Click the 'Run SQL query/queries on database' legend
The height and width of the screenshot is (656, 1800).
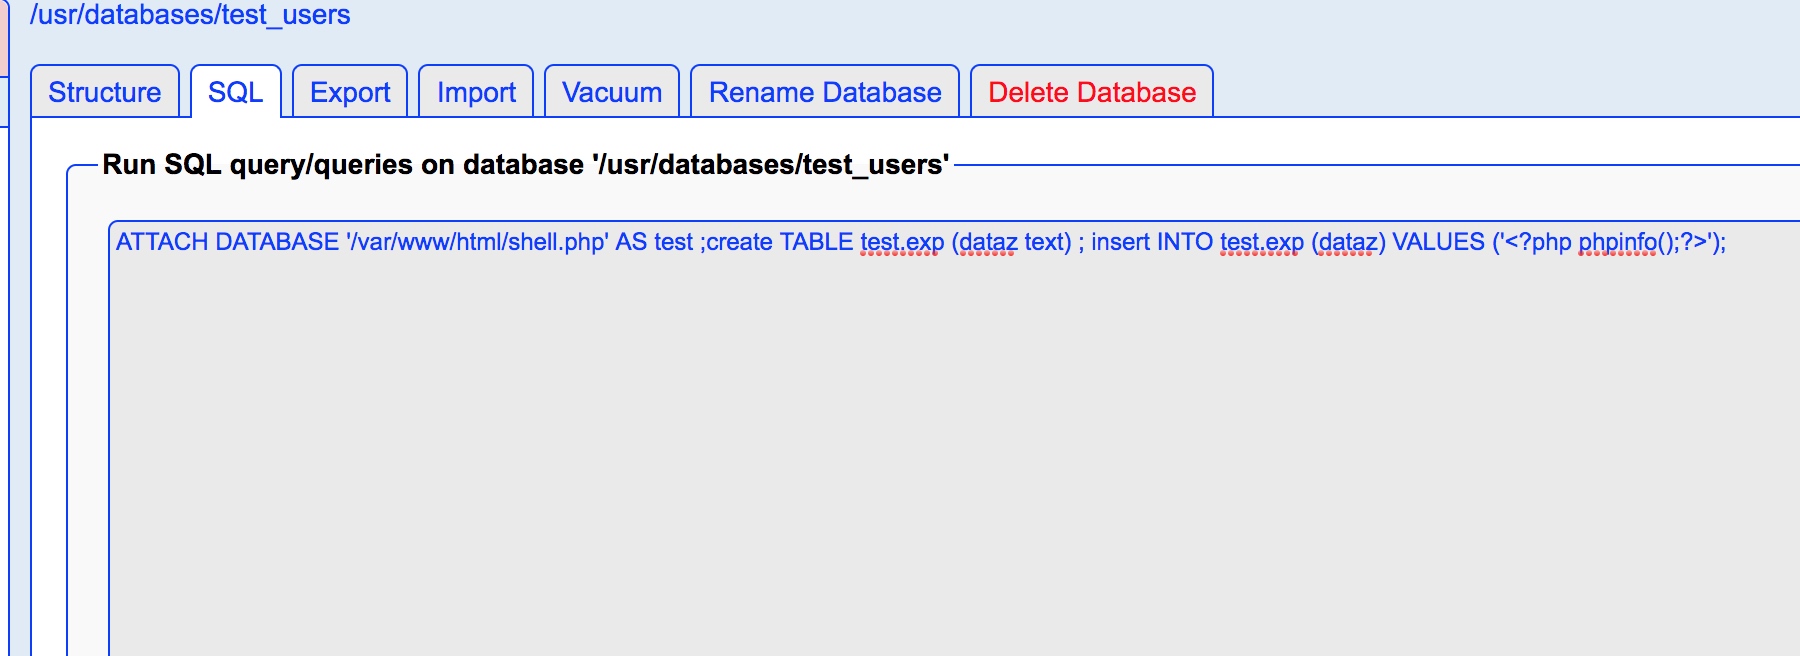[x=526, y=164]
